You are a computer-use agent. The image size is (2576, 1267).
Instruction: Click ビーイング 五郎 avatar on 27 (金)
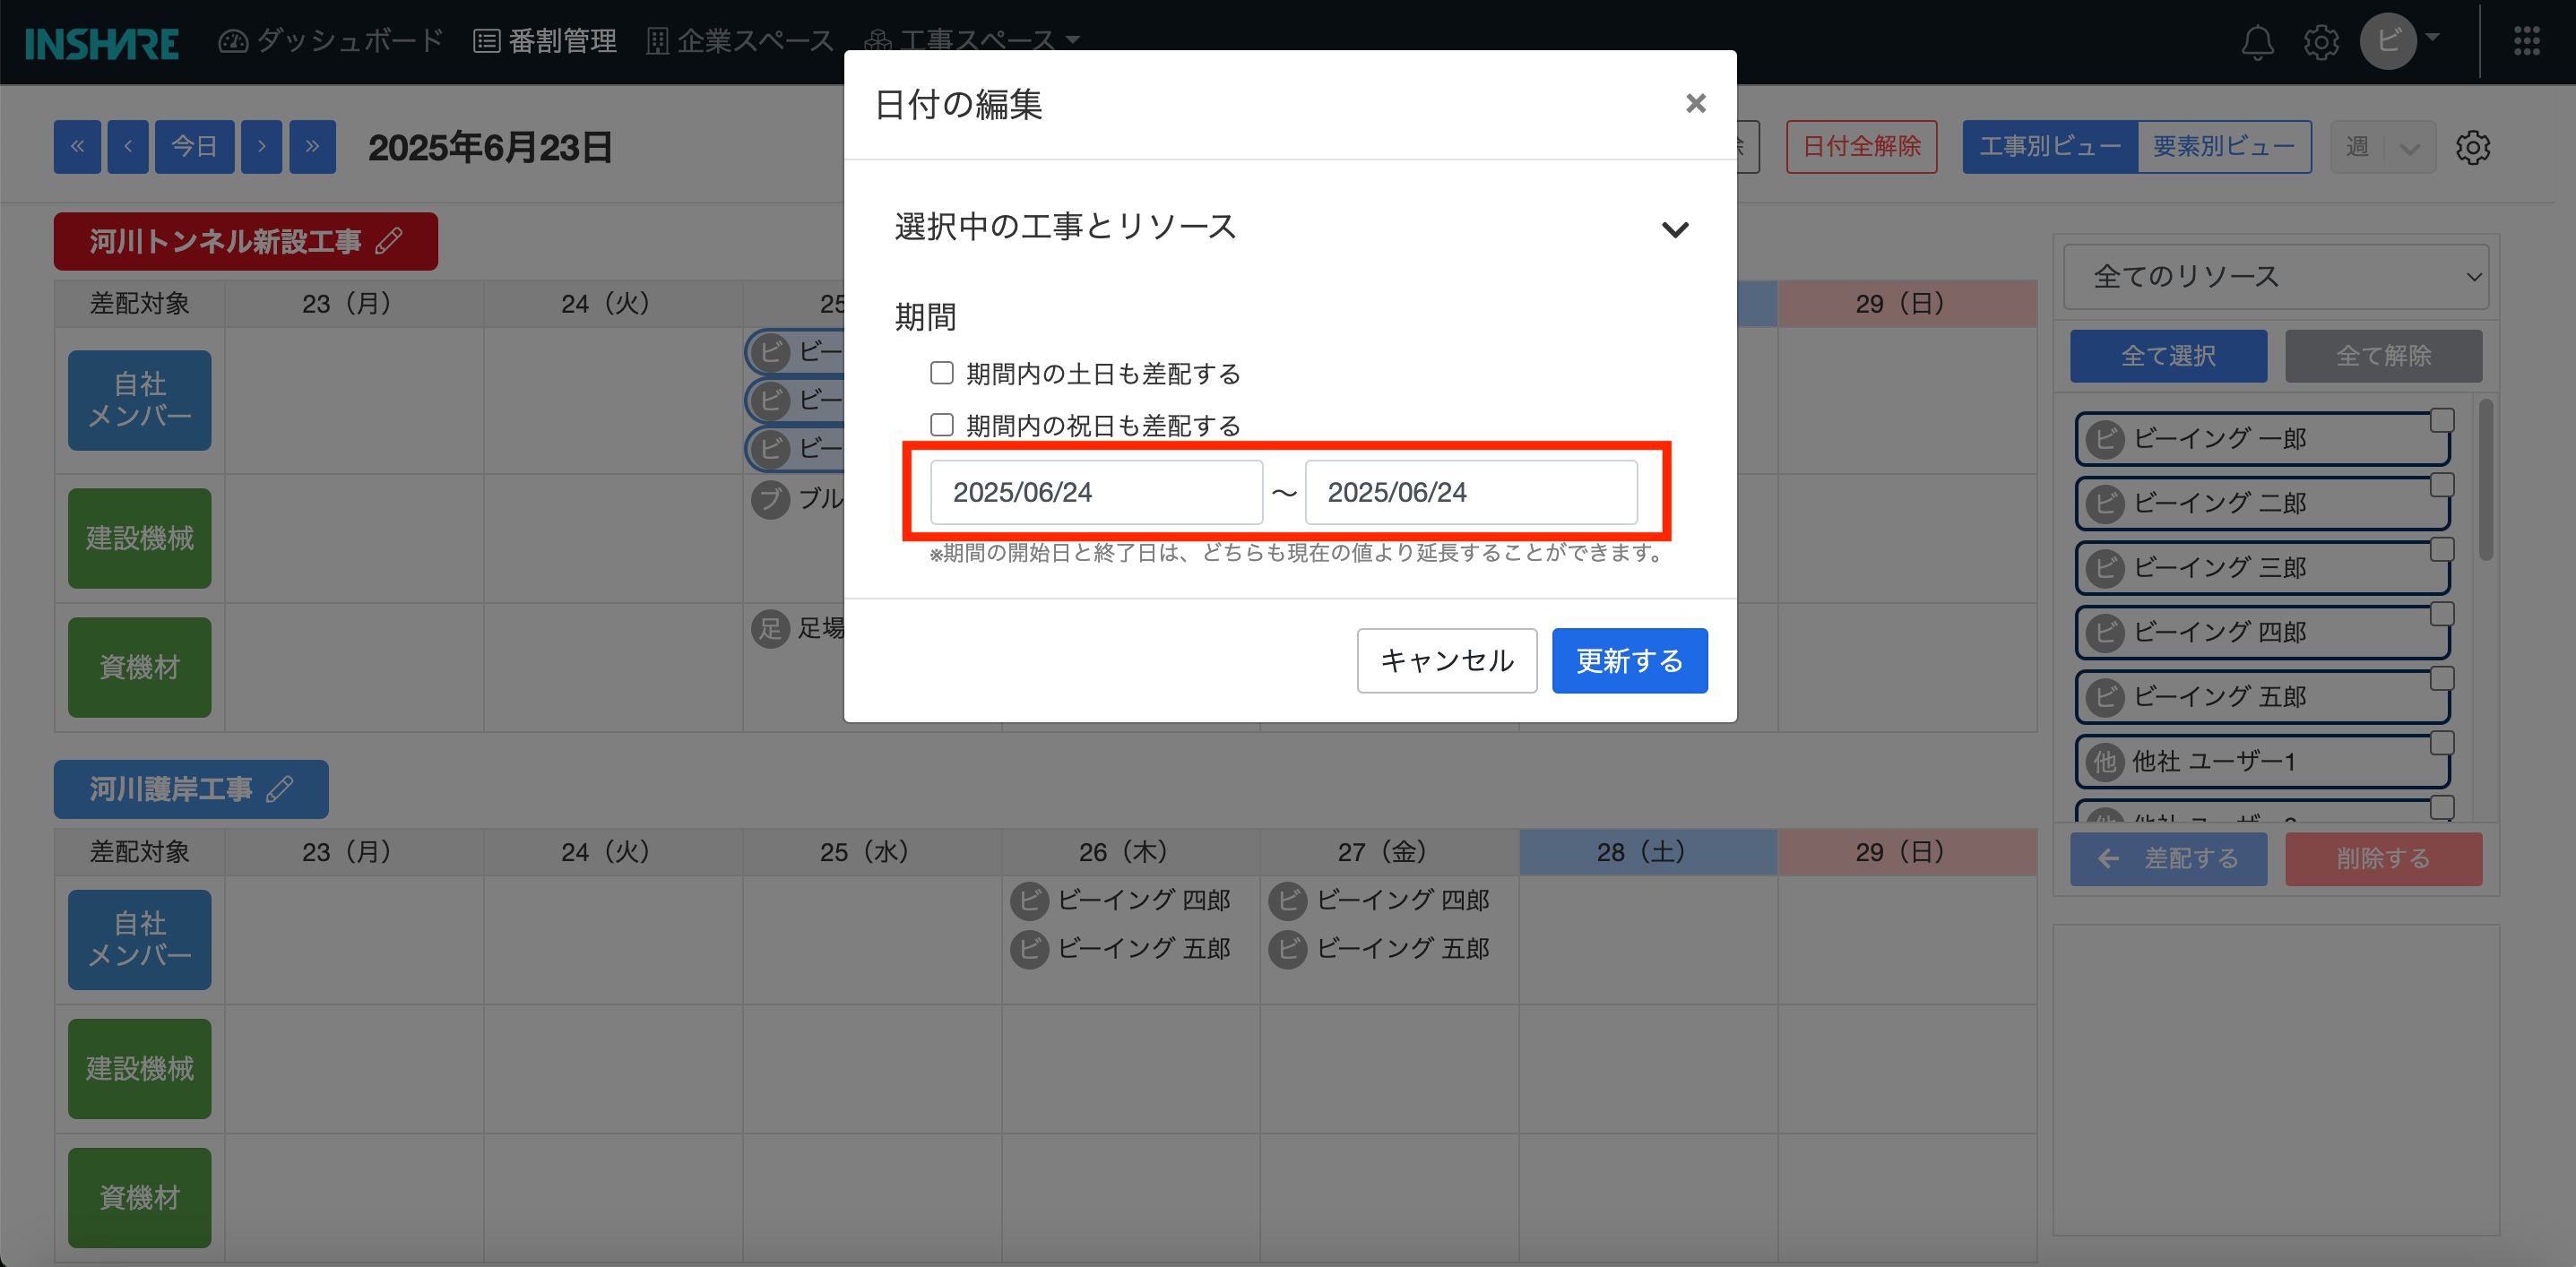(1288, 948)
